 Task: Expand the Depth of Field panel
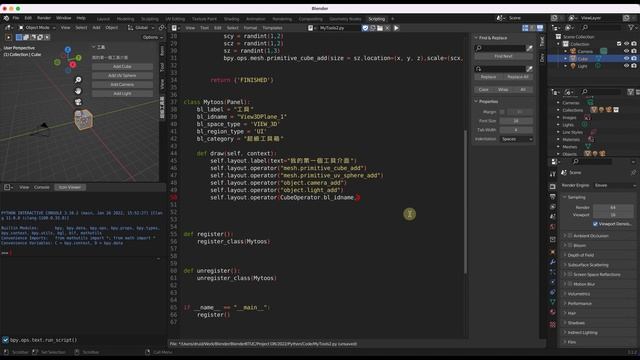click(580, 255)
